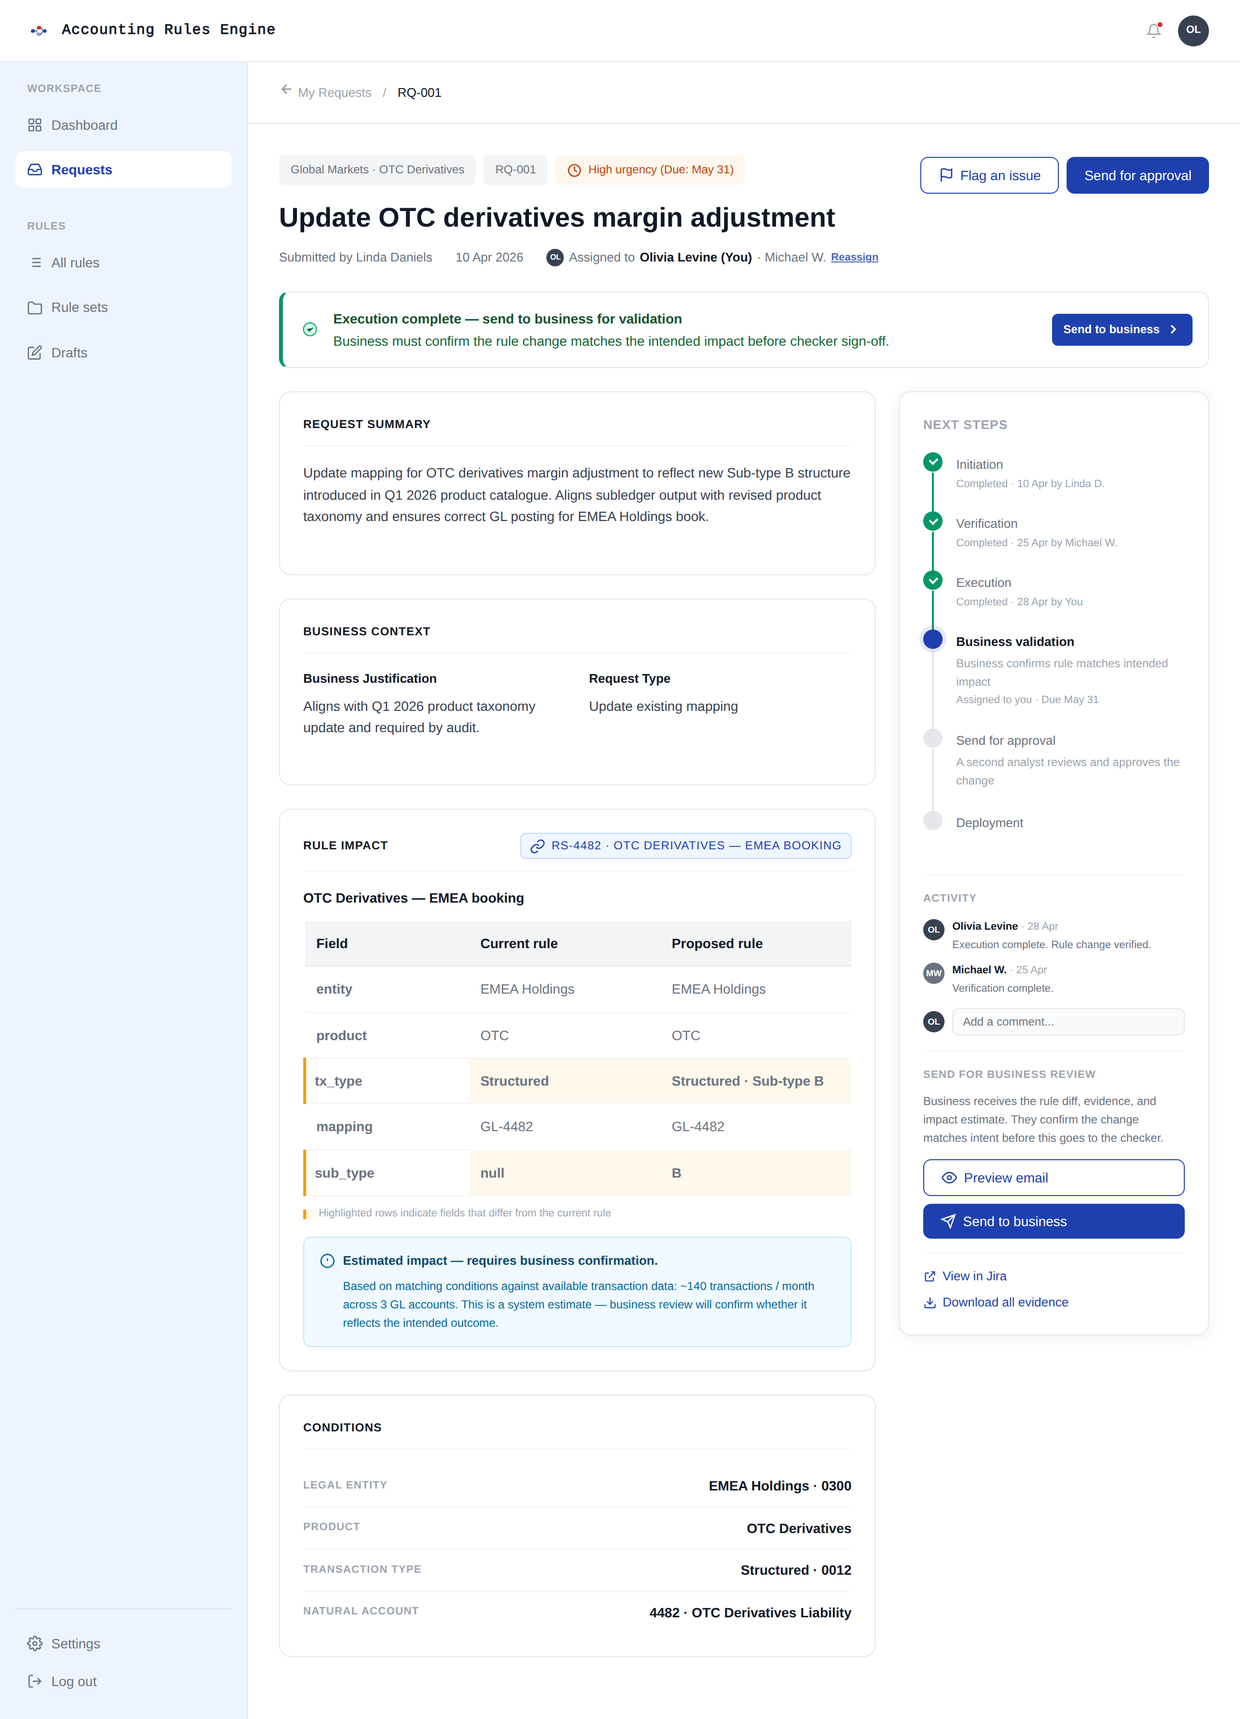Select the sub_type row's proposed value B

(676, 1173)
